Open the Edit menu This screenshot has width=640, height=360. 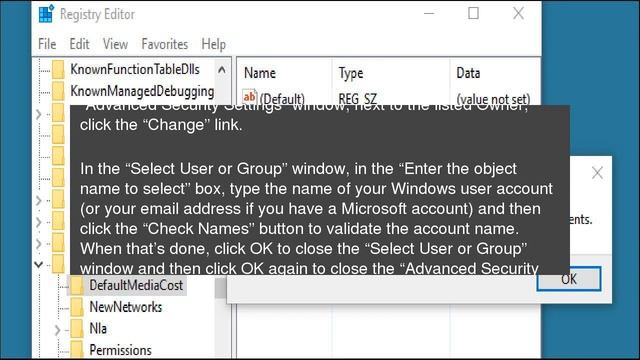point(79,44)
